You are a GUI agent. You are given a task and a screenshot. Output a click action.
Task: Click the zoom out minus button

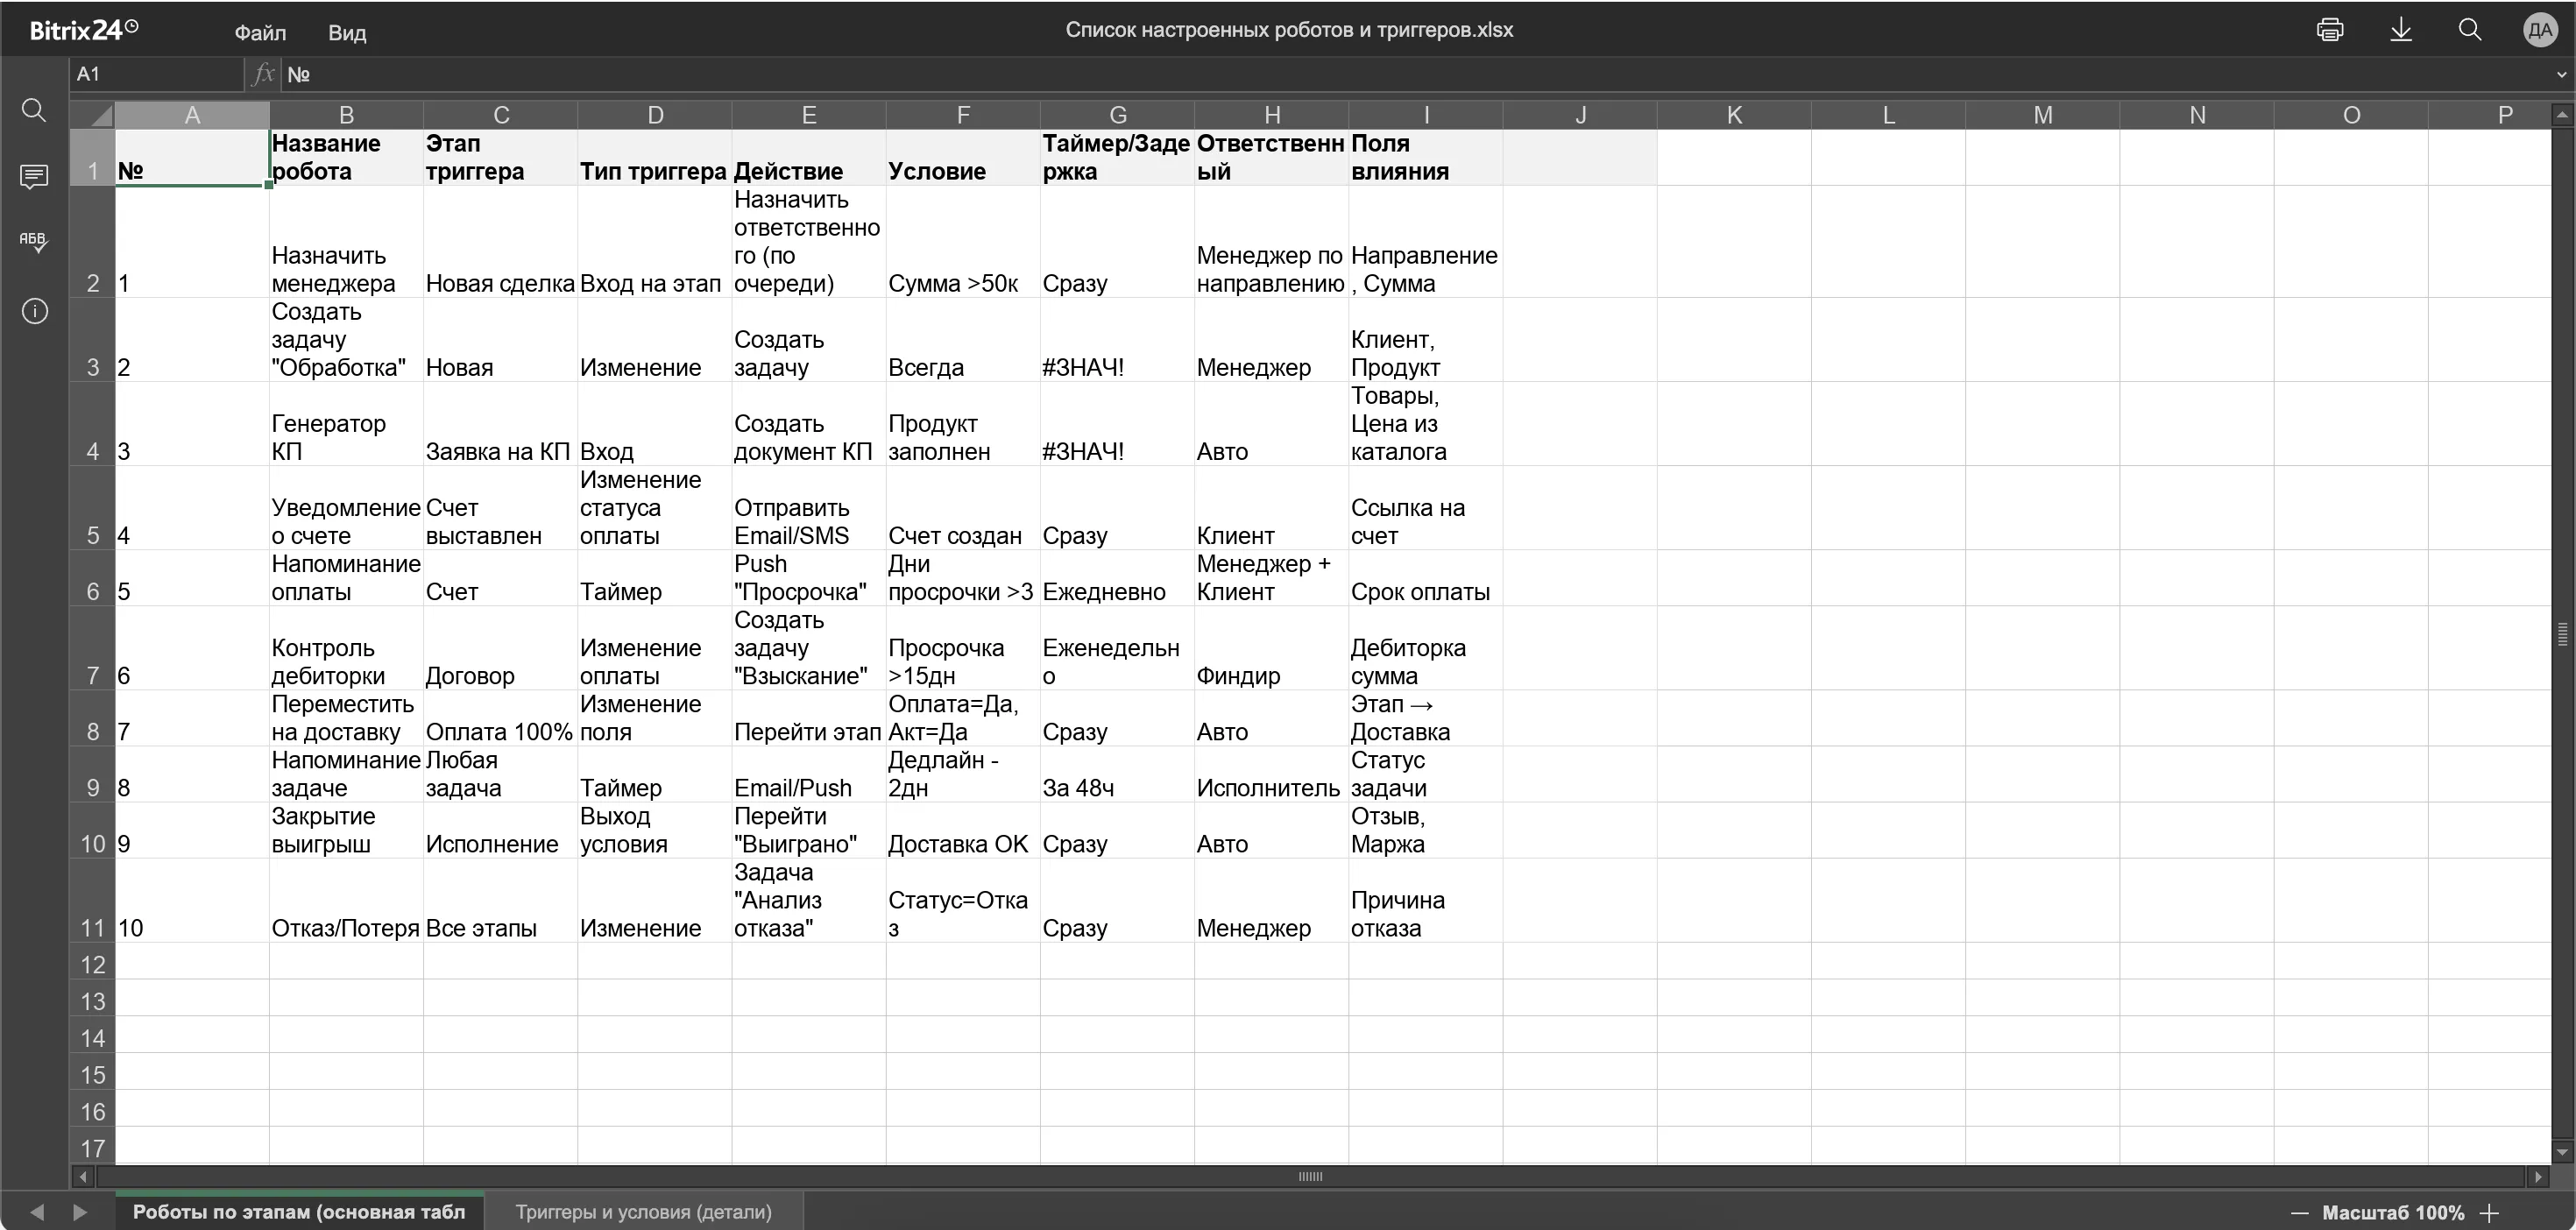click(x=2299, y=1212)
